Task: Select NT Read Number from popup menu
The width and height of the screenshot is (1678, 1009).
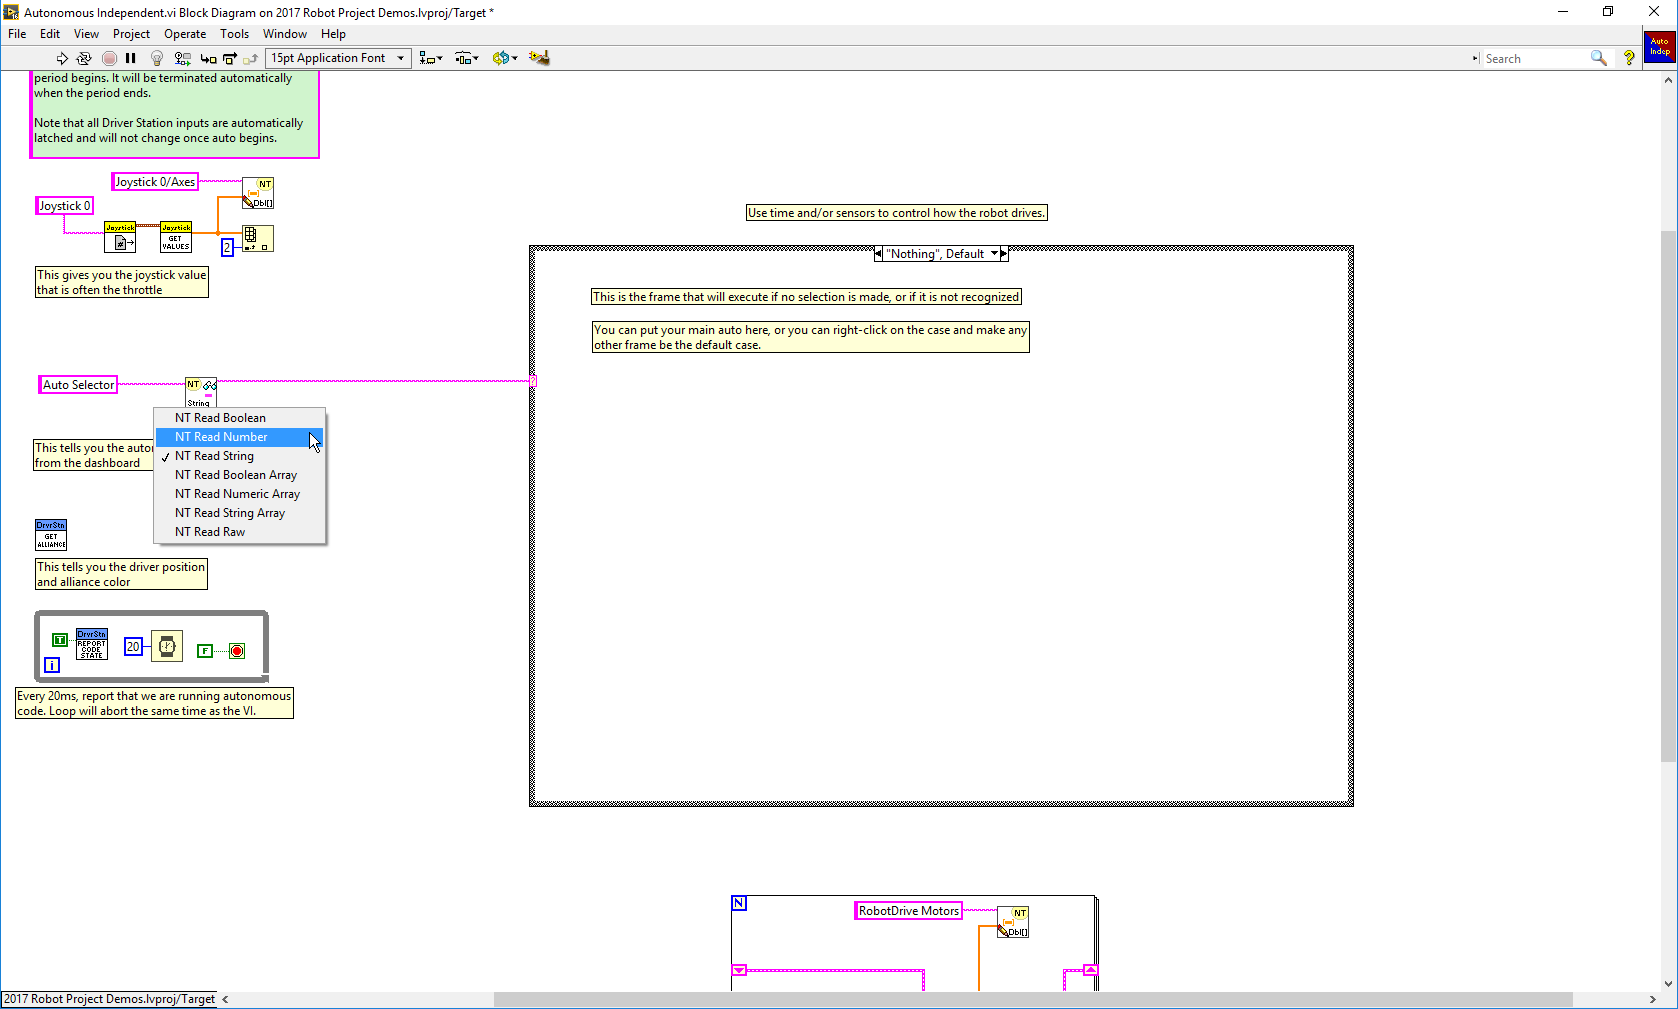Action: [x=240, y=437]
